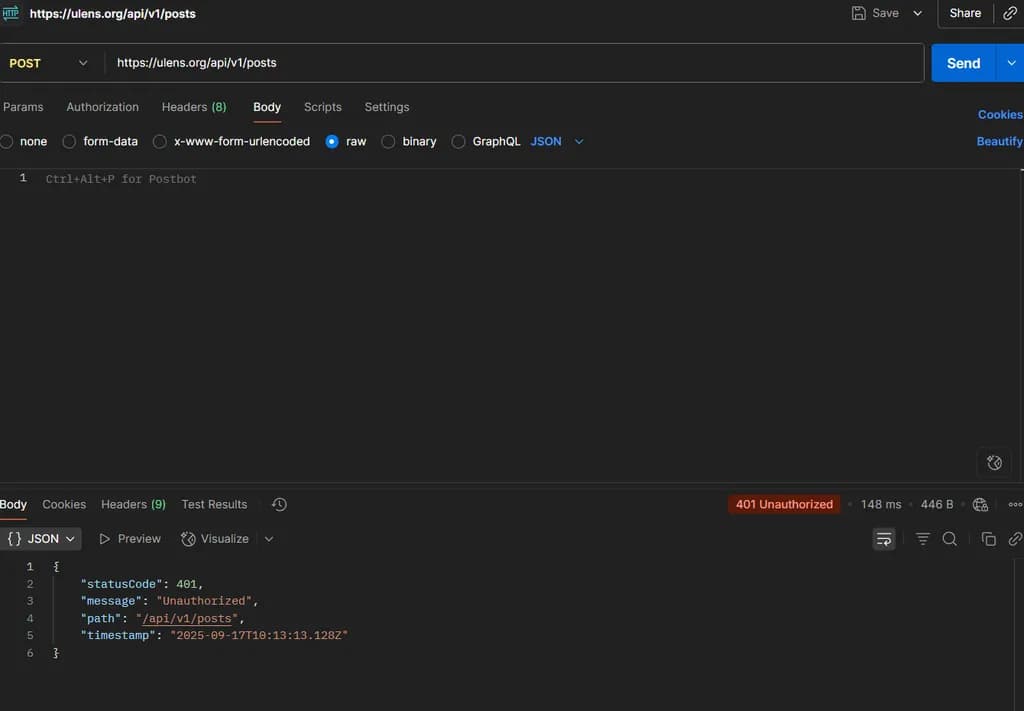Expand the Send button arrow options
The image size is (1024, 711).
[x=1010, y=63]
